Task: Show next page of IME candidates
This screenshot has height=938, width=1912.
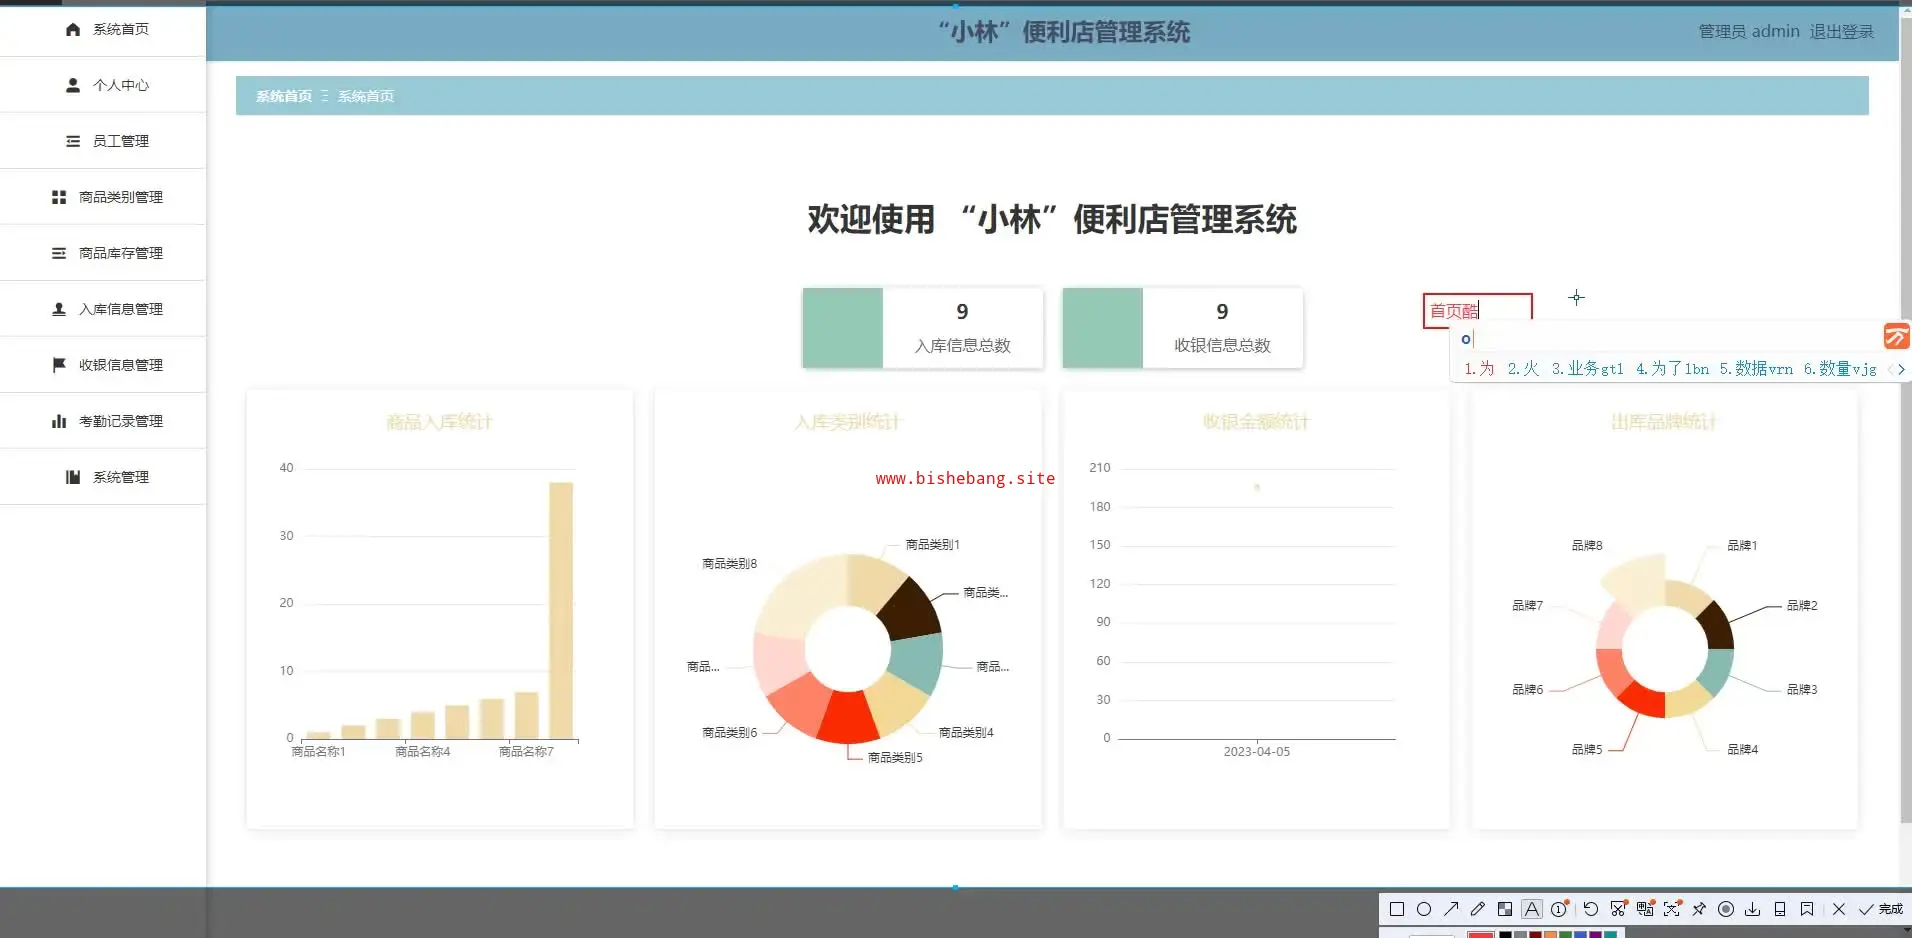Action: point(1901,369)
